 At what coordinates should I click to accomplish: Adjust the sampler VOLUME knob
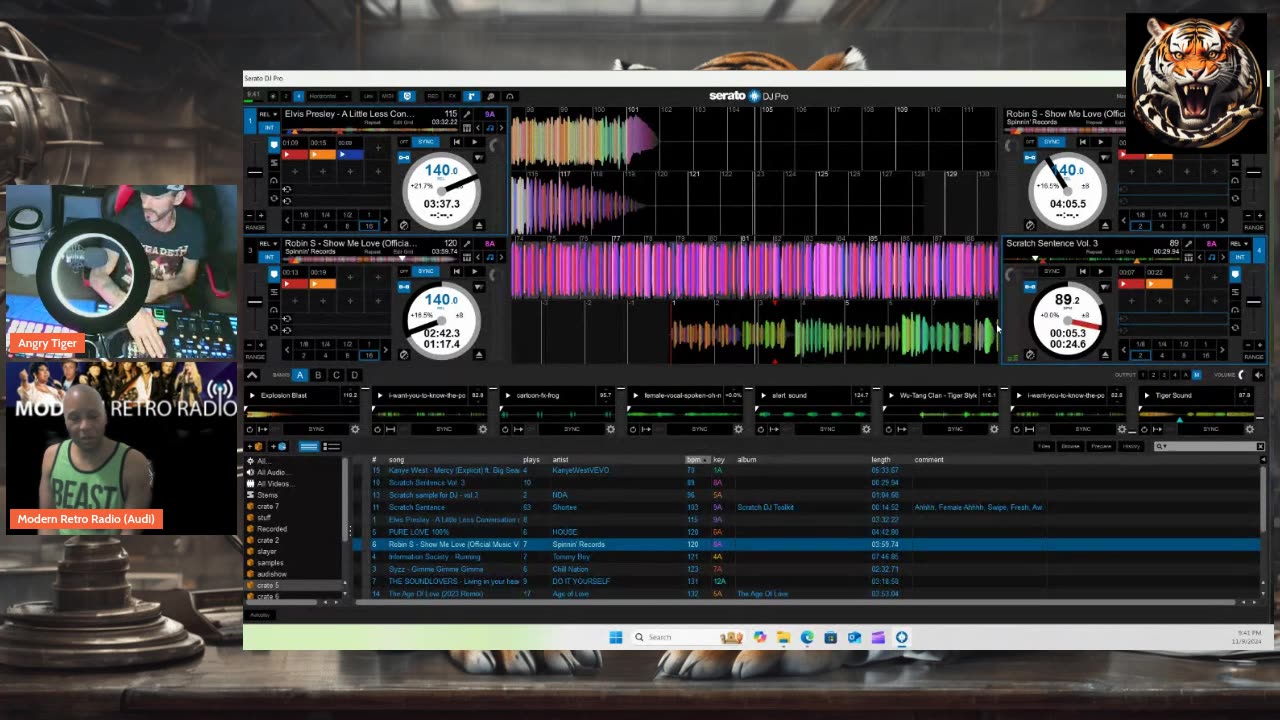(x=1241, y=375)
